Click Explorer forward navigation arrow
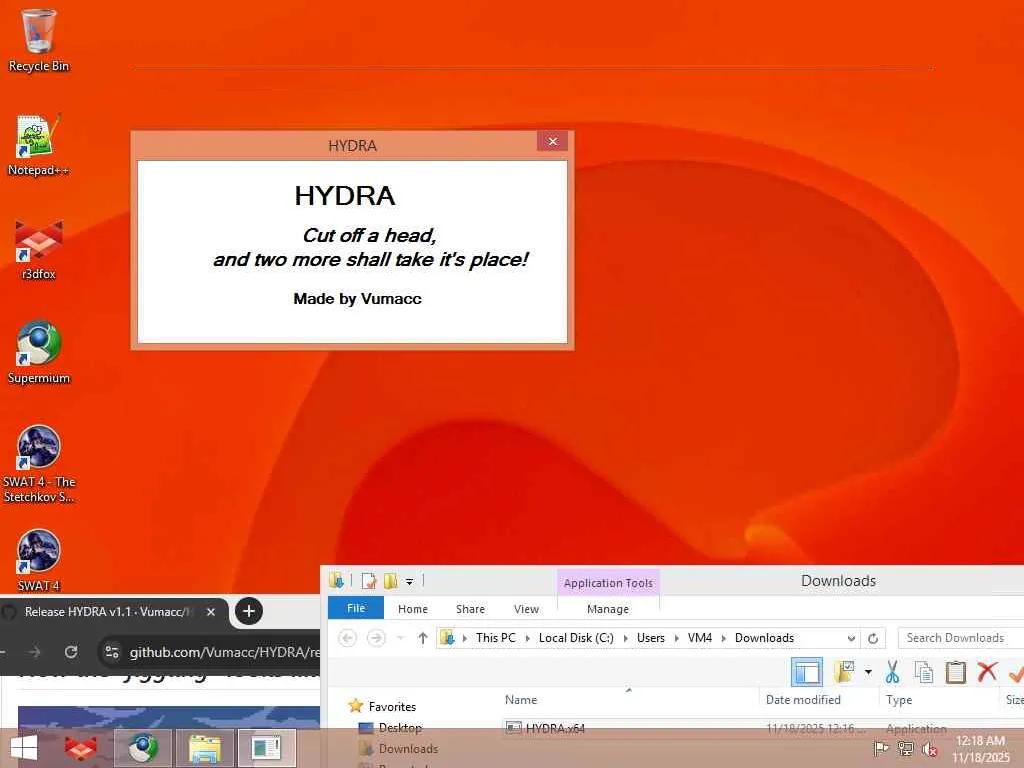The height and width of the screenshot is (768, 1024). coord(376,638)
